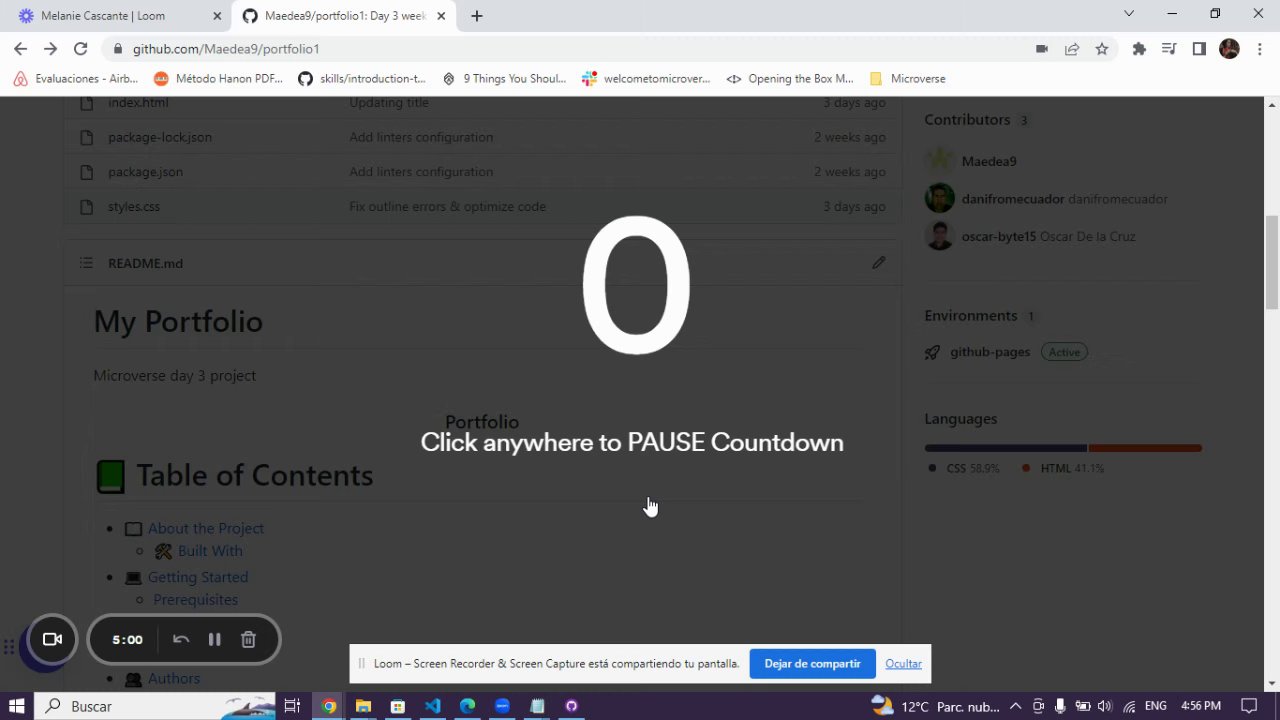
Task: Delete recording with the trash icon
Action: (248, 640)
